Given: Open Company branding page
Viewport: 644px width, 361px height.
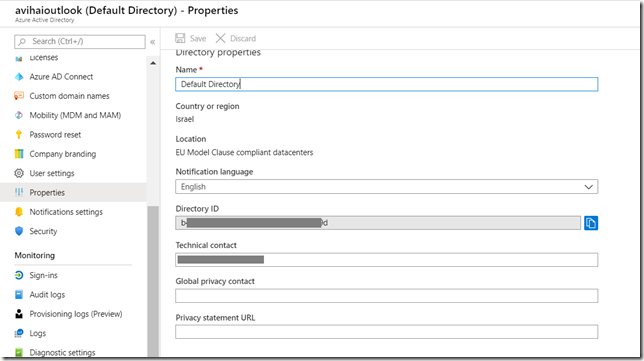Looking at the screenshot, I should tap(62, 154).
